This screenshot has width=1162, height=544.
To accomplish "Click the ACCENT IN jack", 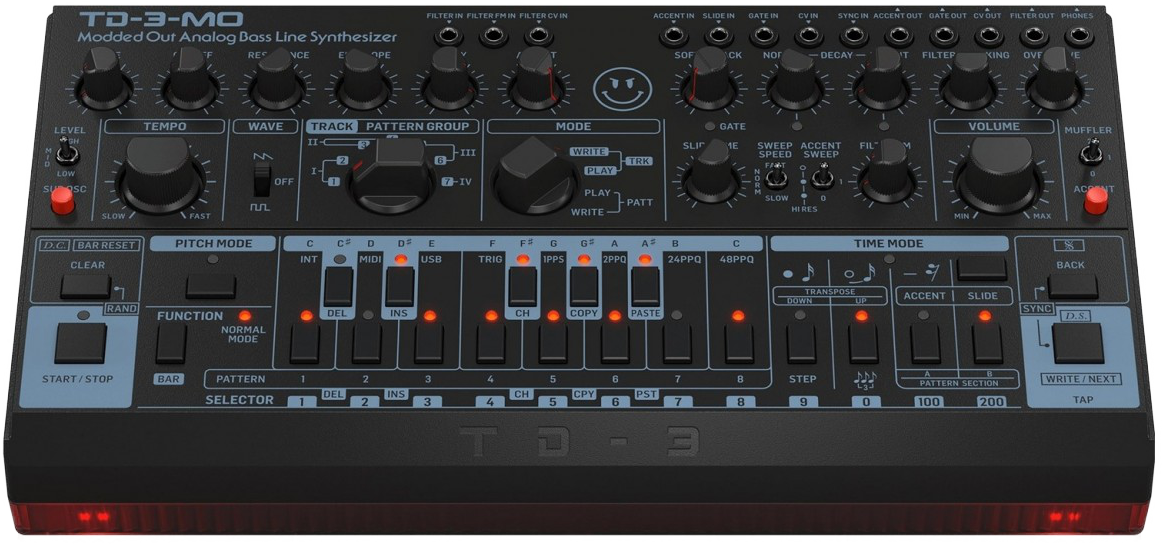I will (x=673, y=35).
